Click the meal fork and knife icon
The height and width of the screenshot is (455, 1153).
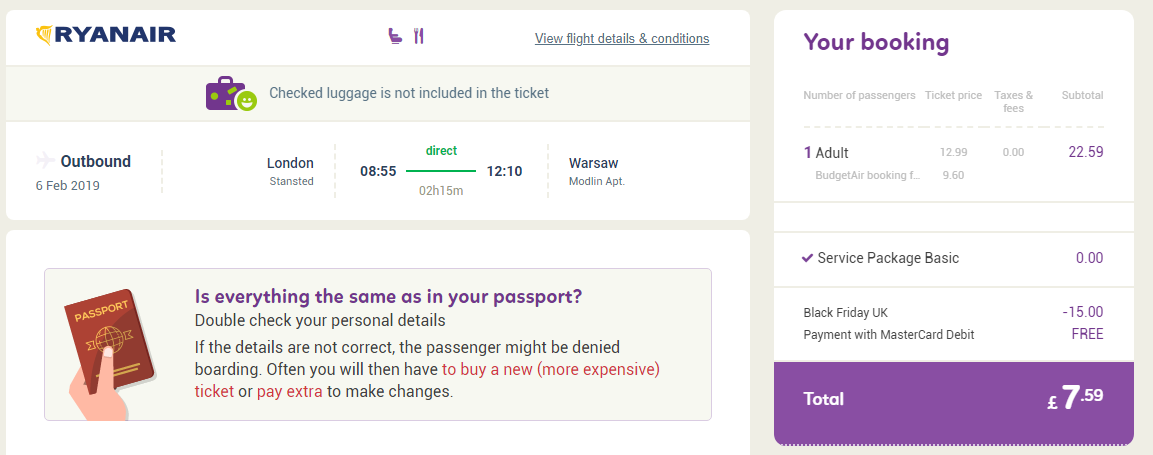coord(418,35)
